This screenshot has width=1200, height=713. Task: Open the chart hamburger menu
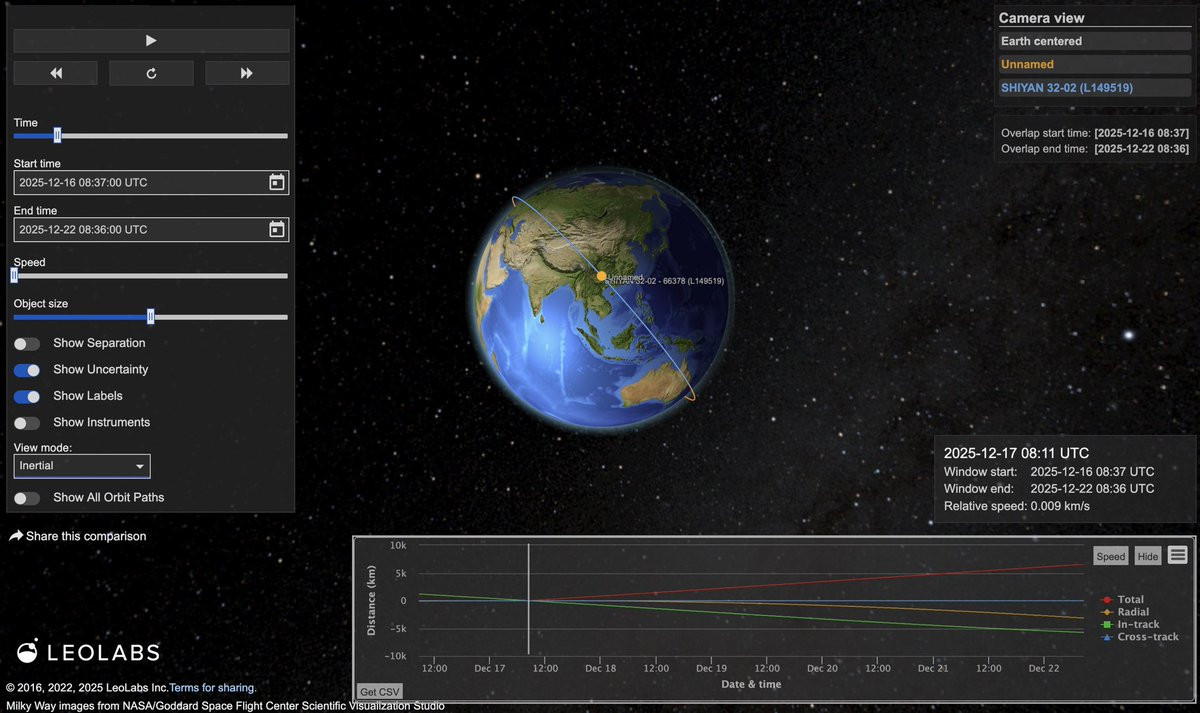(1177, 555)
